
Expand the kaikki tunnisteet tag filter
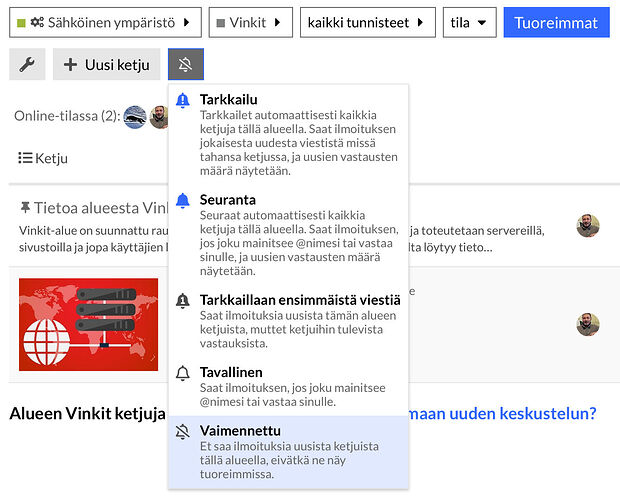(x=367, y=22)
